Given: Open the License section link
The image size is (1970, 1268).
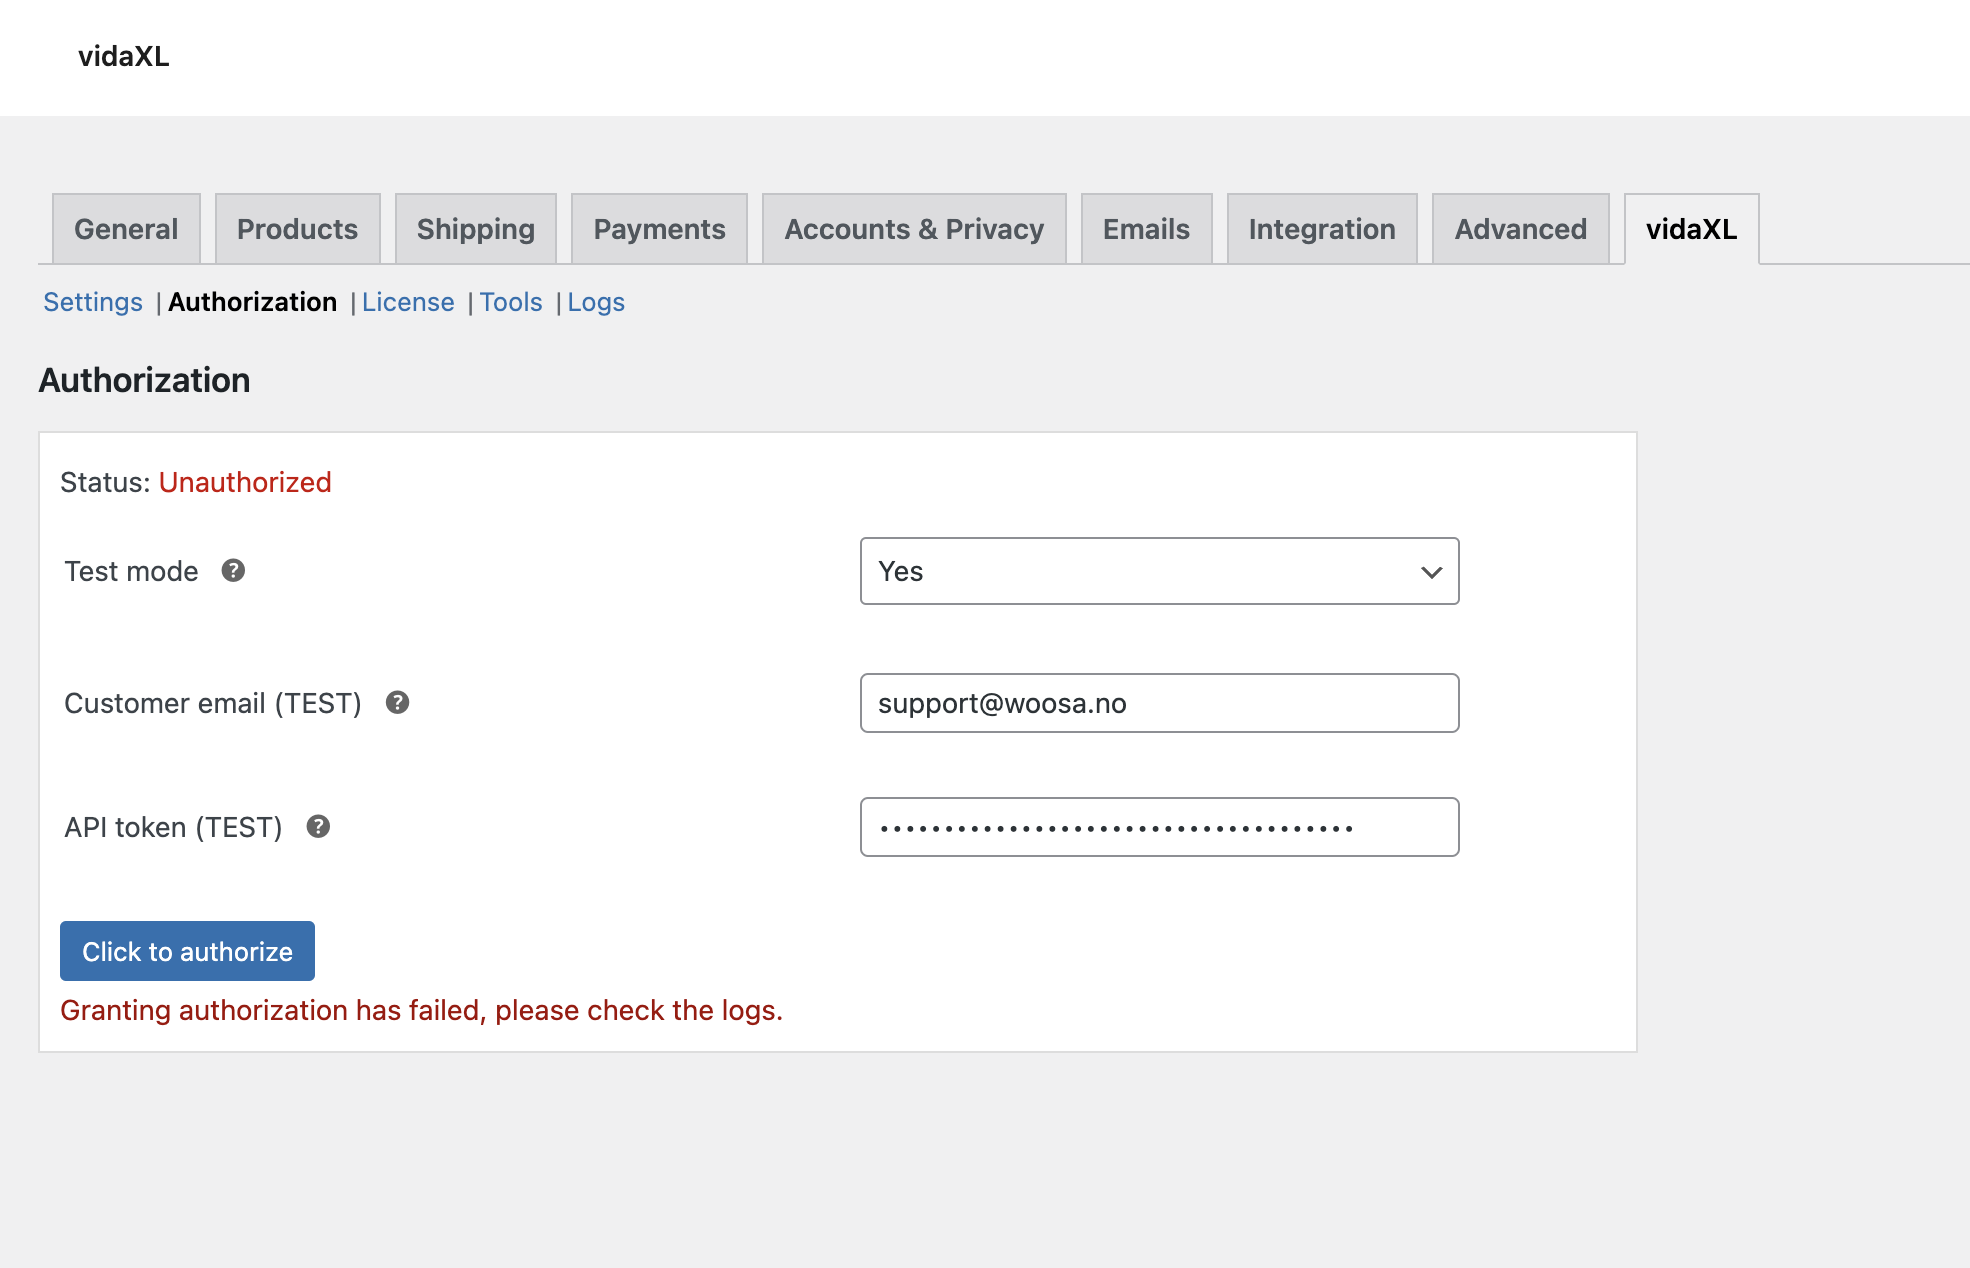Looking at the screenshot, I should pos(408,302).
